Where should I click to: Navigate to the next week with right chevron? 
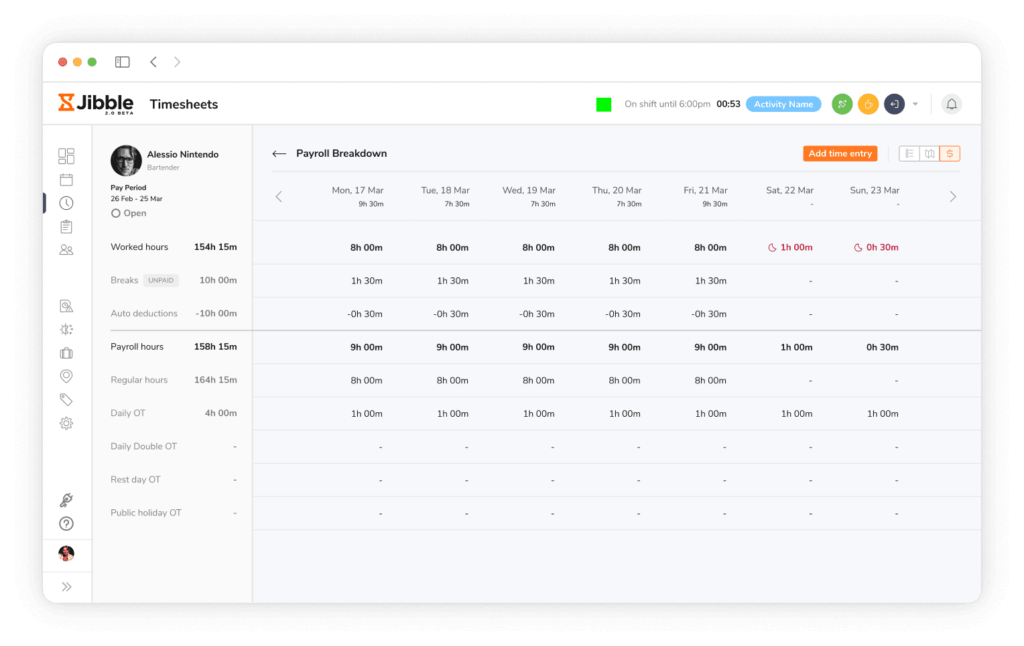click(x=952, y=196)
